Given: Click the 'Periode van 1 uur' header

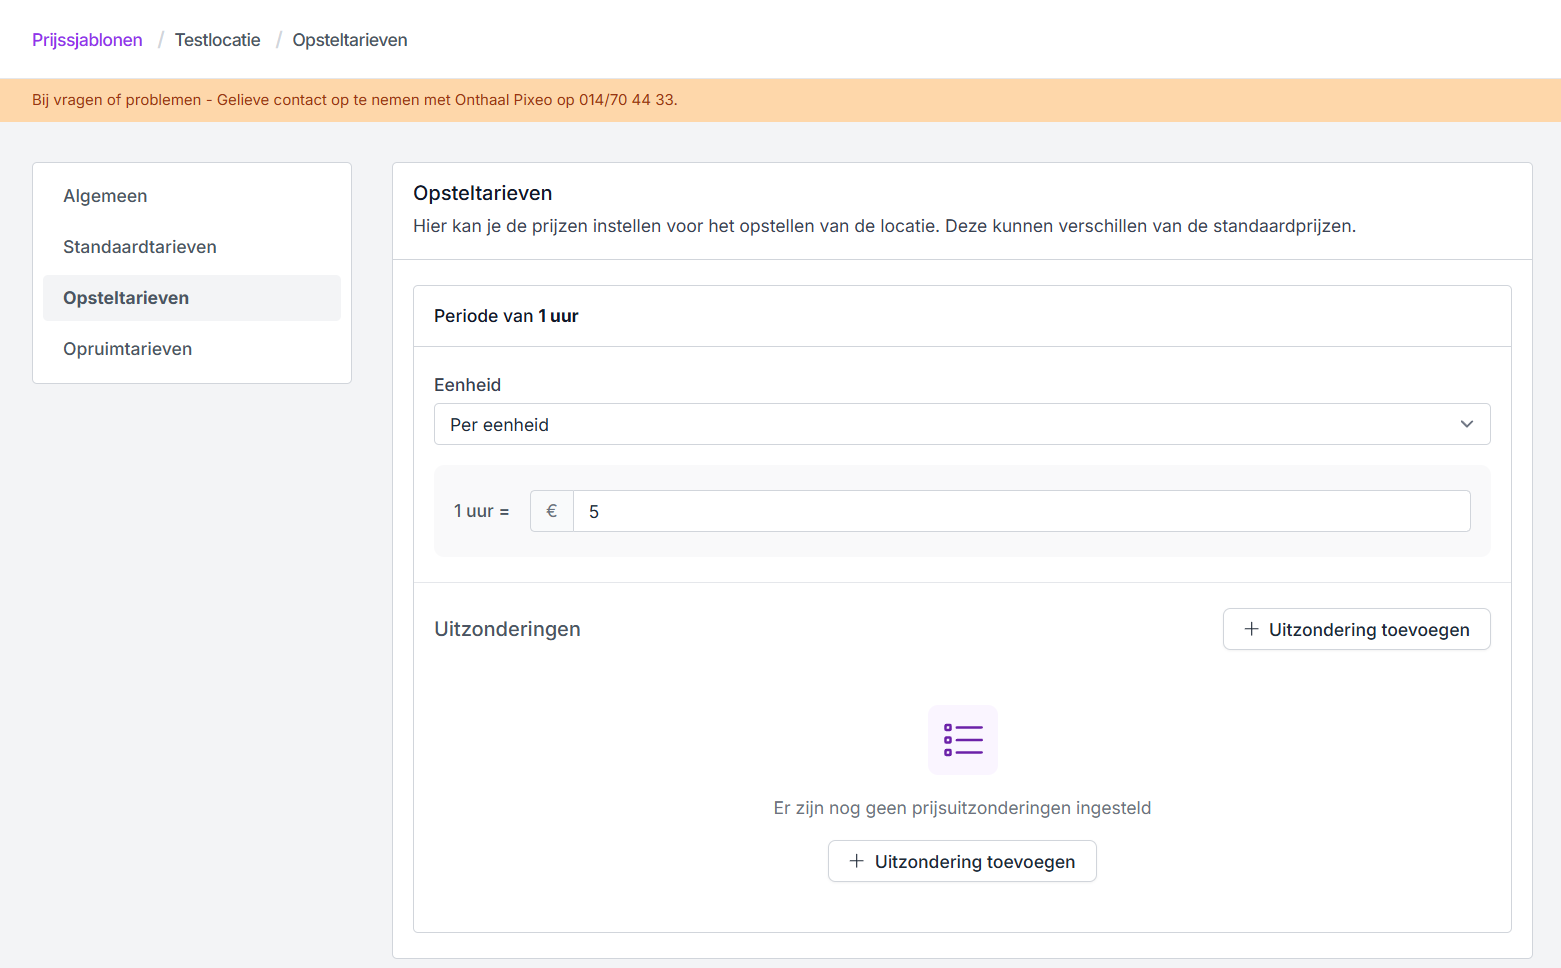Looking at the screenshot, I should coord(506,316).
